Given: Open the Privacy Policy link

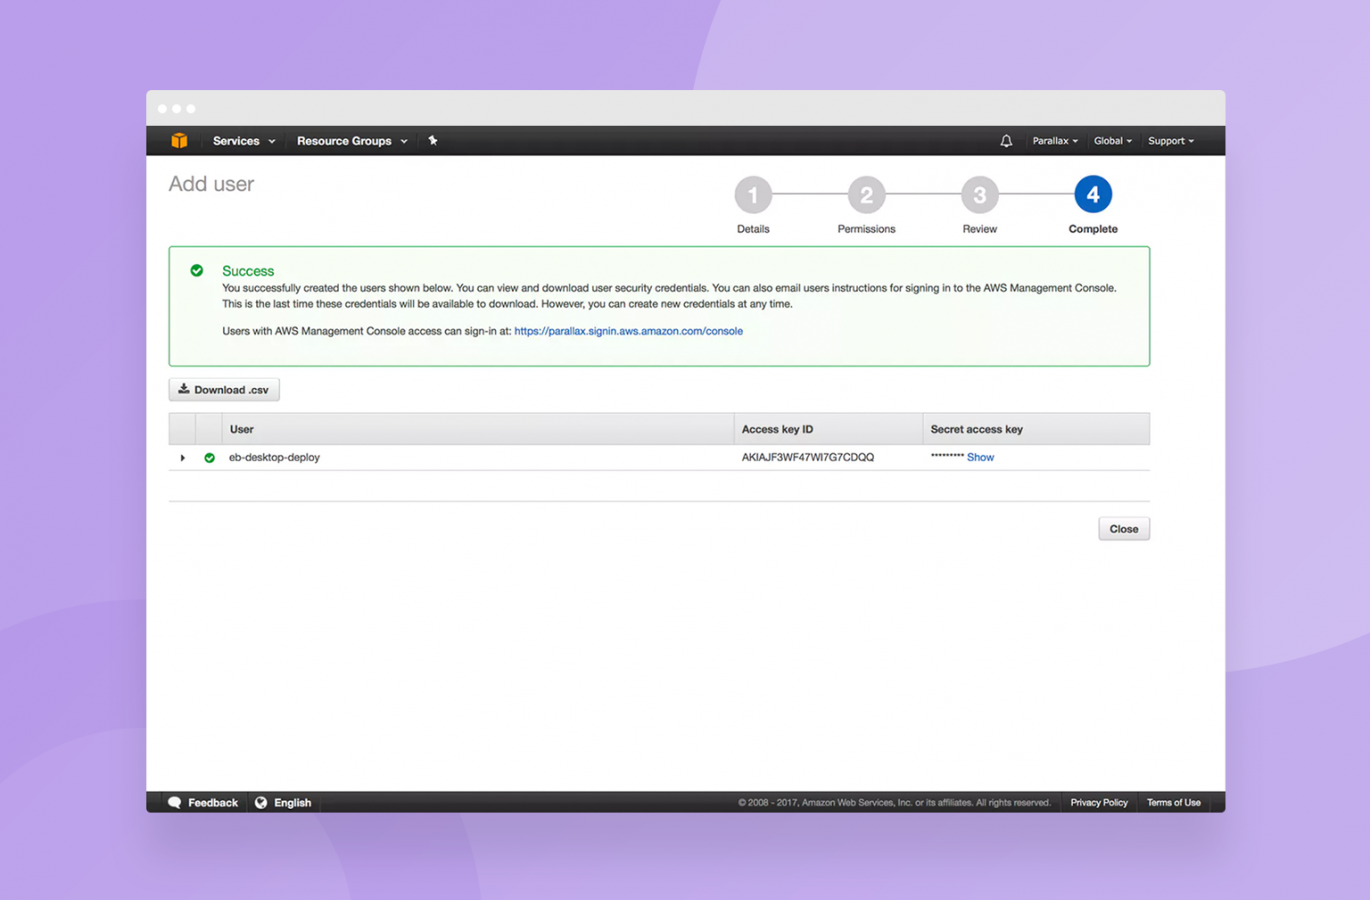Looking at the screenshot, I should pyautogui.click(x=1098, y=803).
